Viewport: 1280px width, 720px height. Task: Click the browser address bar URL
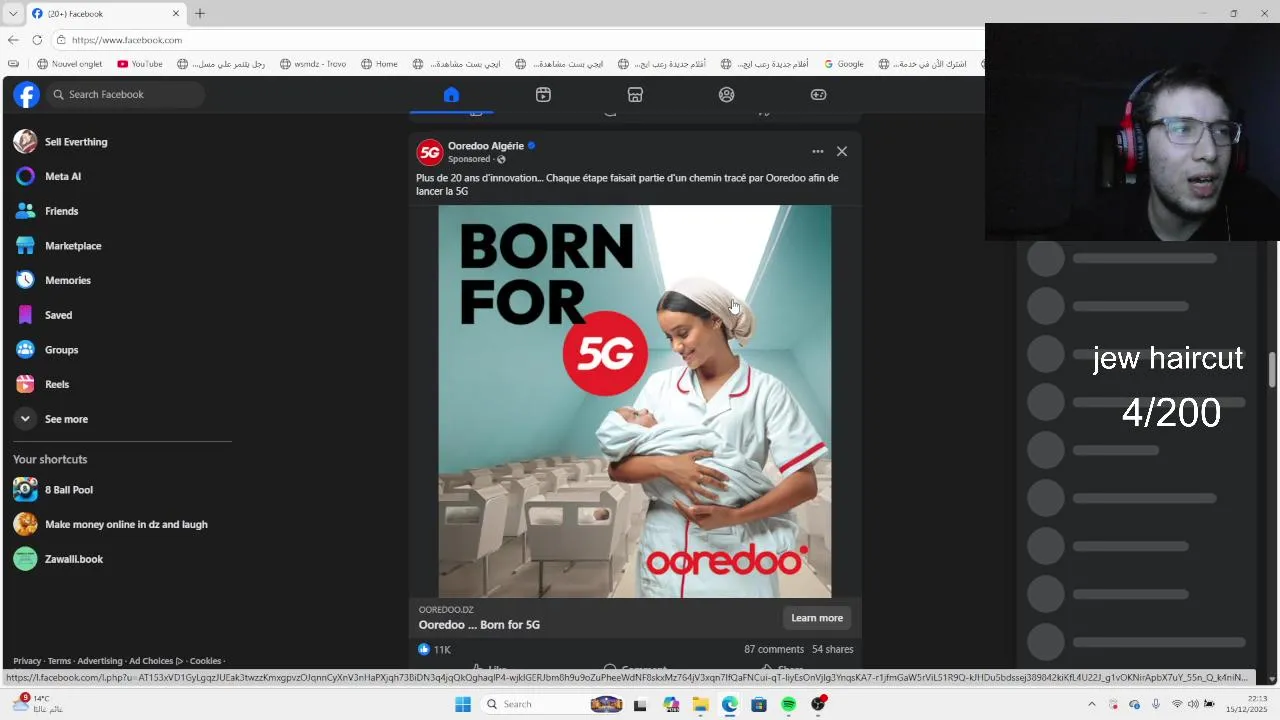click(127, 40)
